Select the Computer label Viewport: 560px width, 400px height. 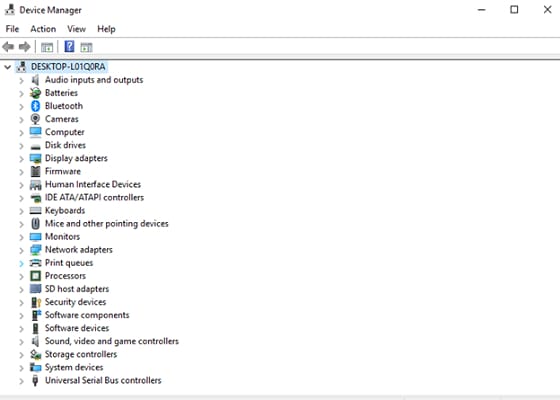click(65, 132)
